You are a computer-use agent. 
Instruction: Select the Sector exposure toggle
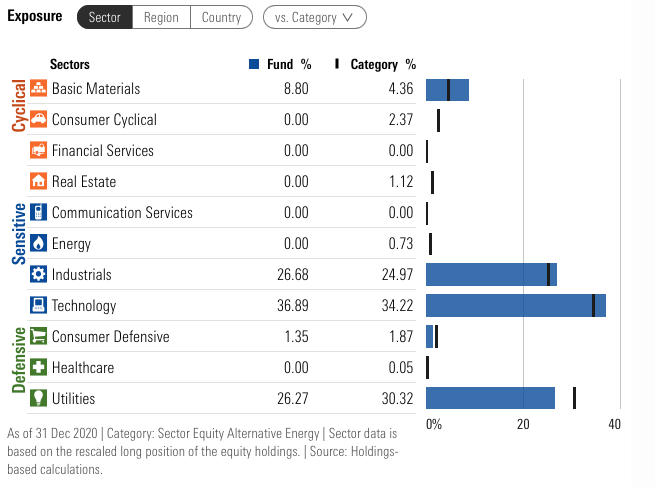105,17
